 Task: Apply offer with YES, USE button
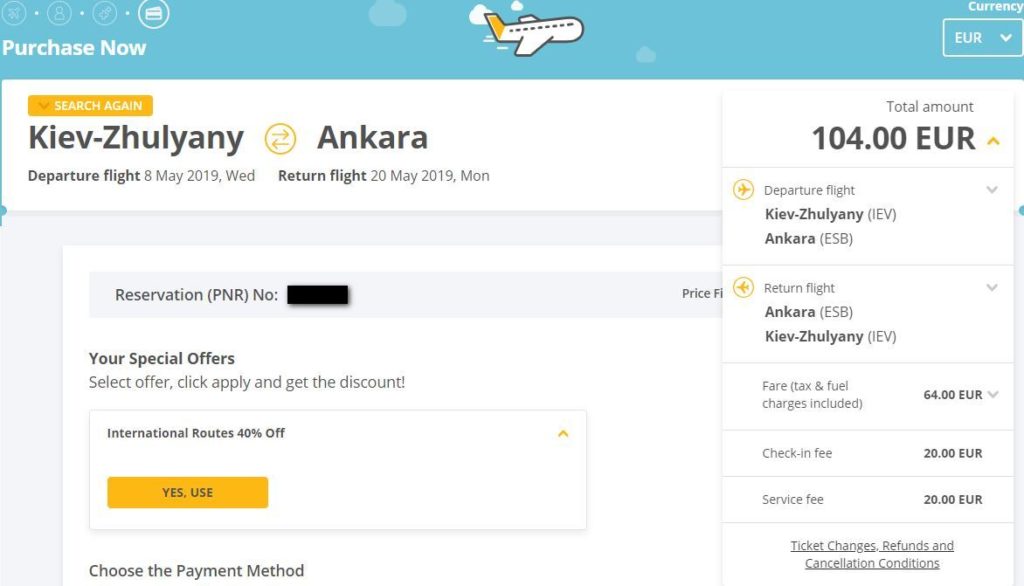187,493
